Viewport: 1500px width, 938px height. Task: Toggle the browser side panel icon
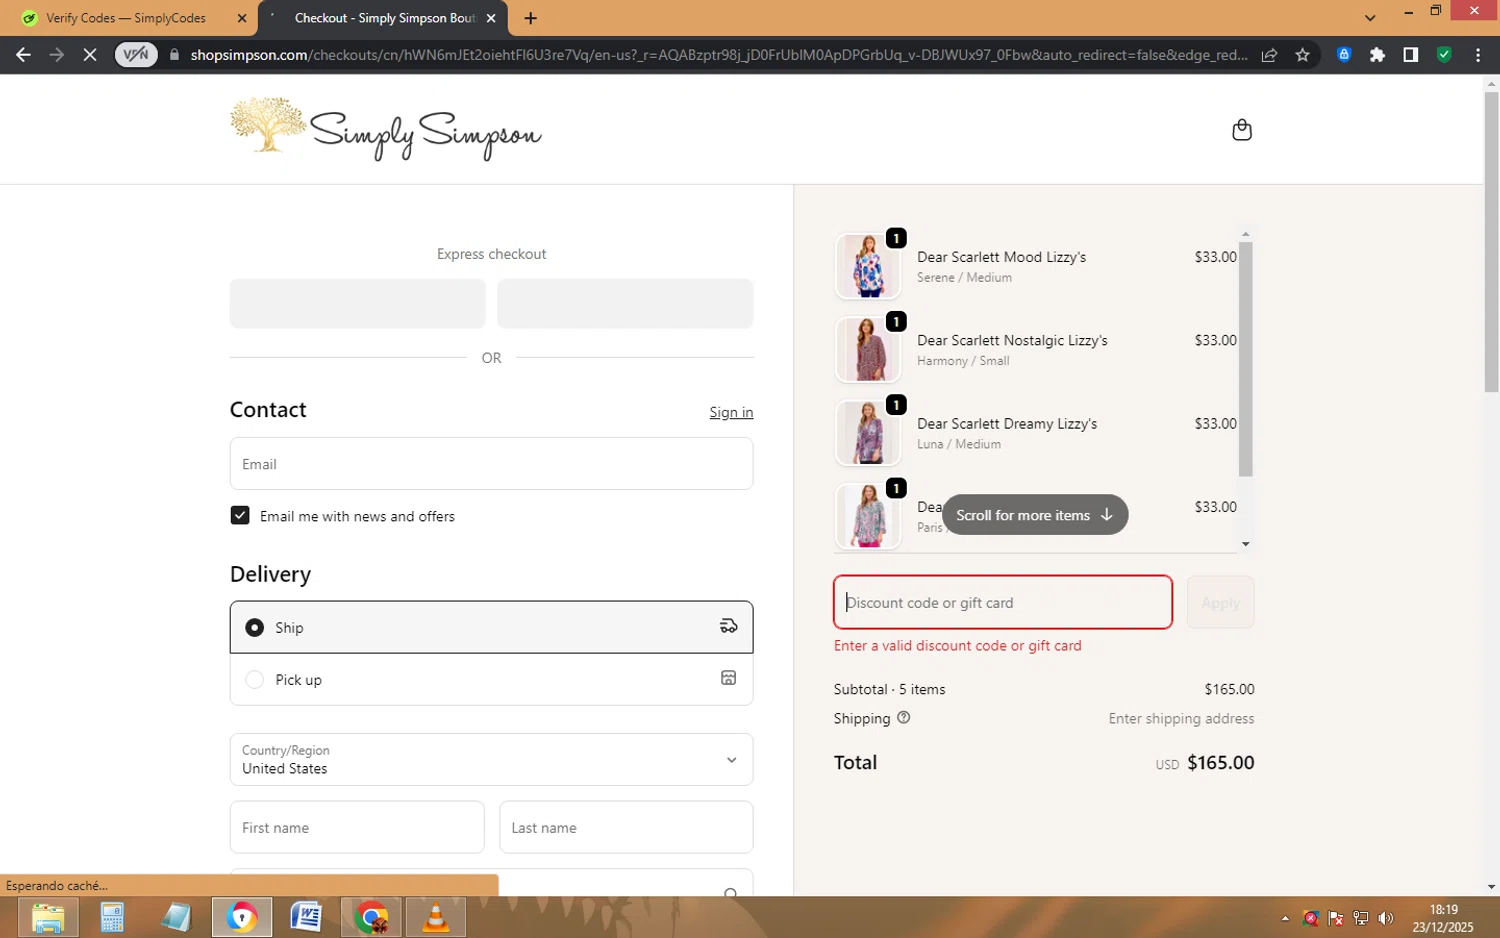1410,55
